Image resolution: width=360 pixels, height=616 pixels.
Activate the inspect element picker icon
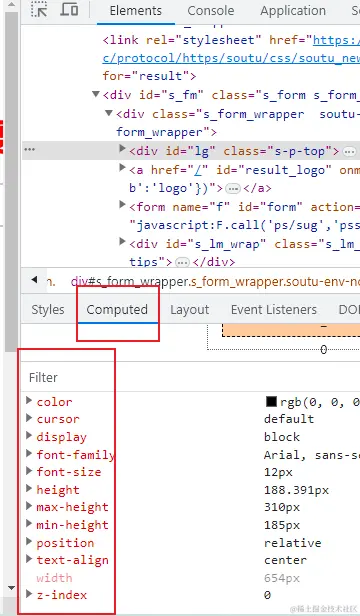(x=39, y=10)
